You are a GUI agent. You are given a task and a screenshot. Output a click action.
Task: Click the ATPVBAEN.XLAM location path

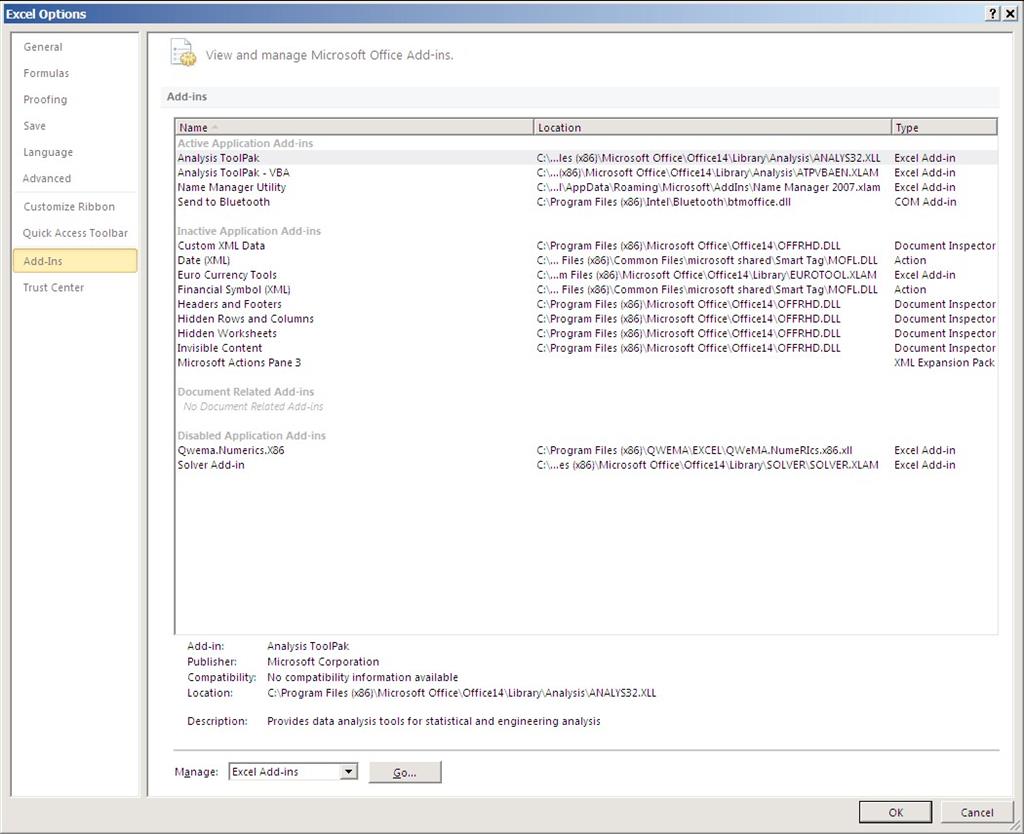(x=707, y=172)
